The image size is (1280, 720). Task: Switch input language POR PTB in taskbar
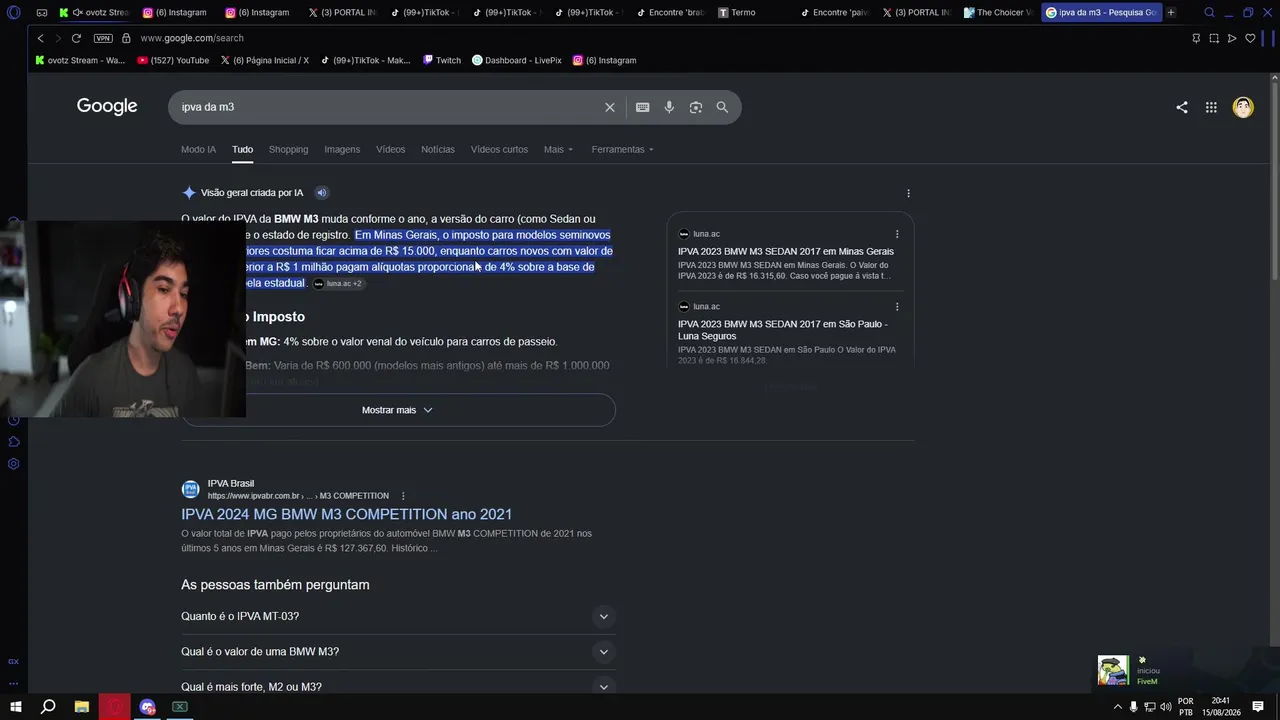click(1186, 707)
